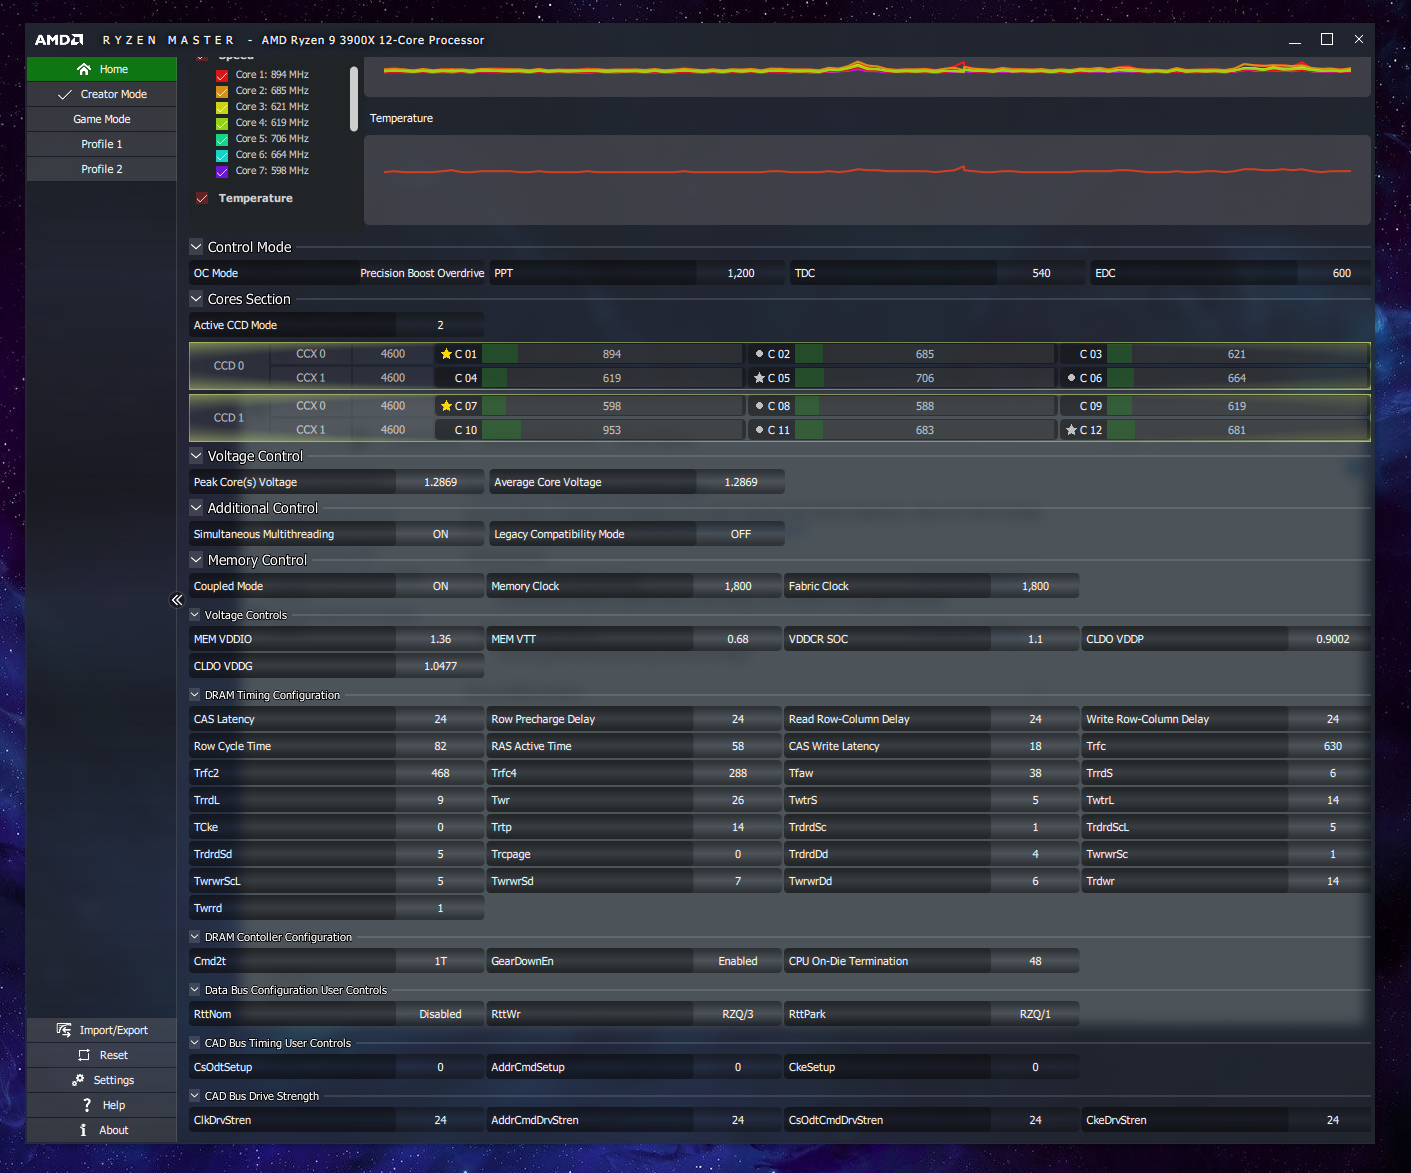Select Profile 1

[102, 144]
